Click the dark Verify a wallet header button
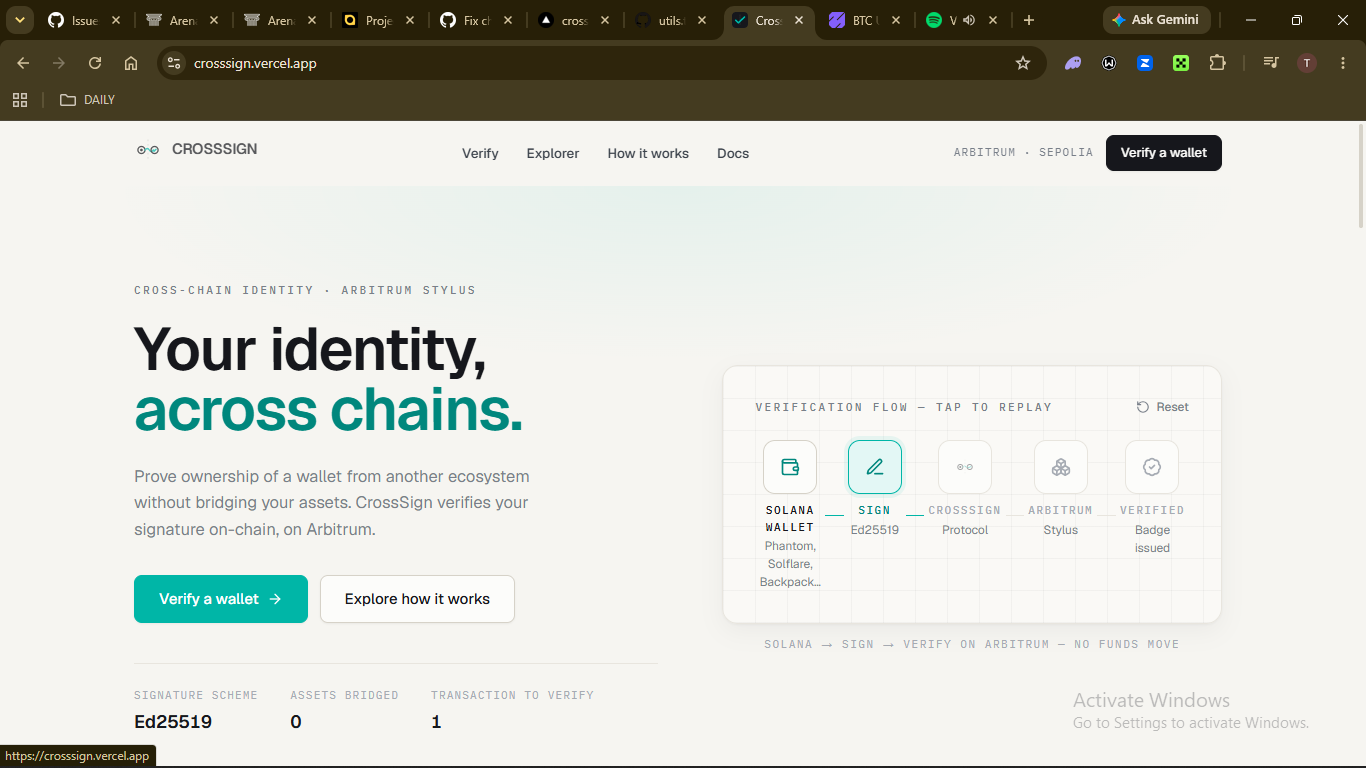Viewport: 1366px width, 768px height. click(x=1164, y=153)
